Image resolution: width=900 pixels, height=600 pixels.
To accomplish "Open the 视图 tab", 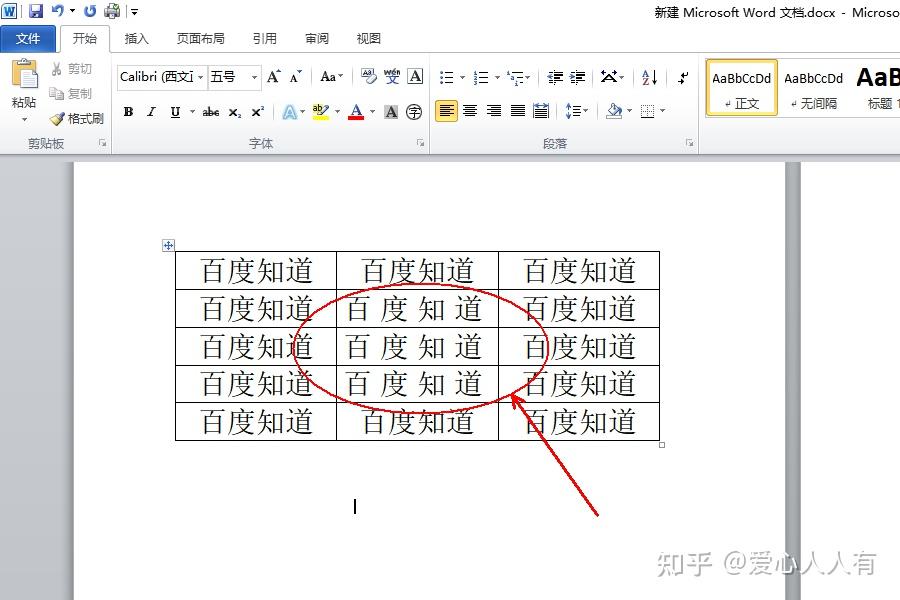I will click(x=368, y=38).
